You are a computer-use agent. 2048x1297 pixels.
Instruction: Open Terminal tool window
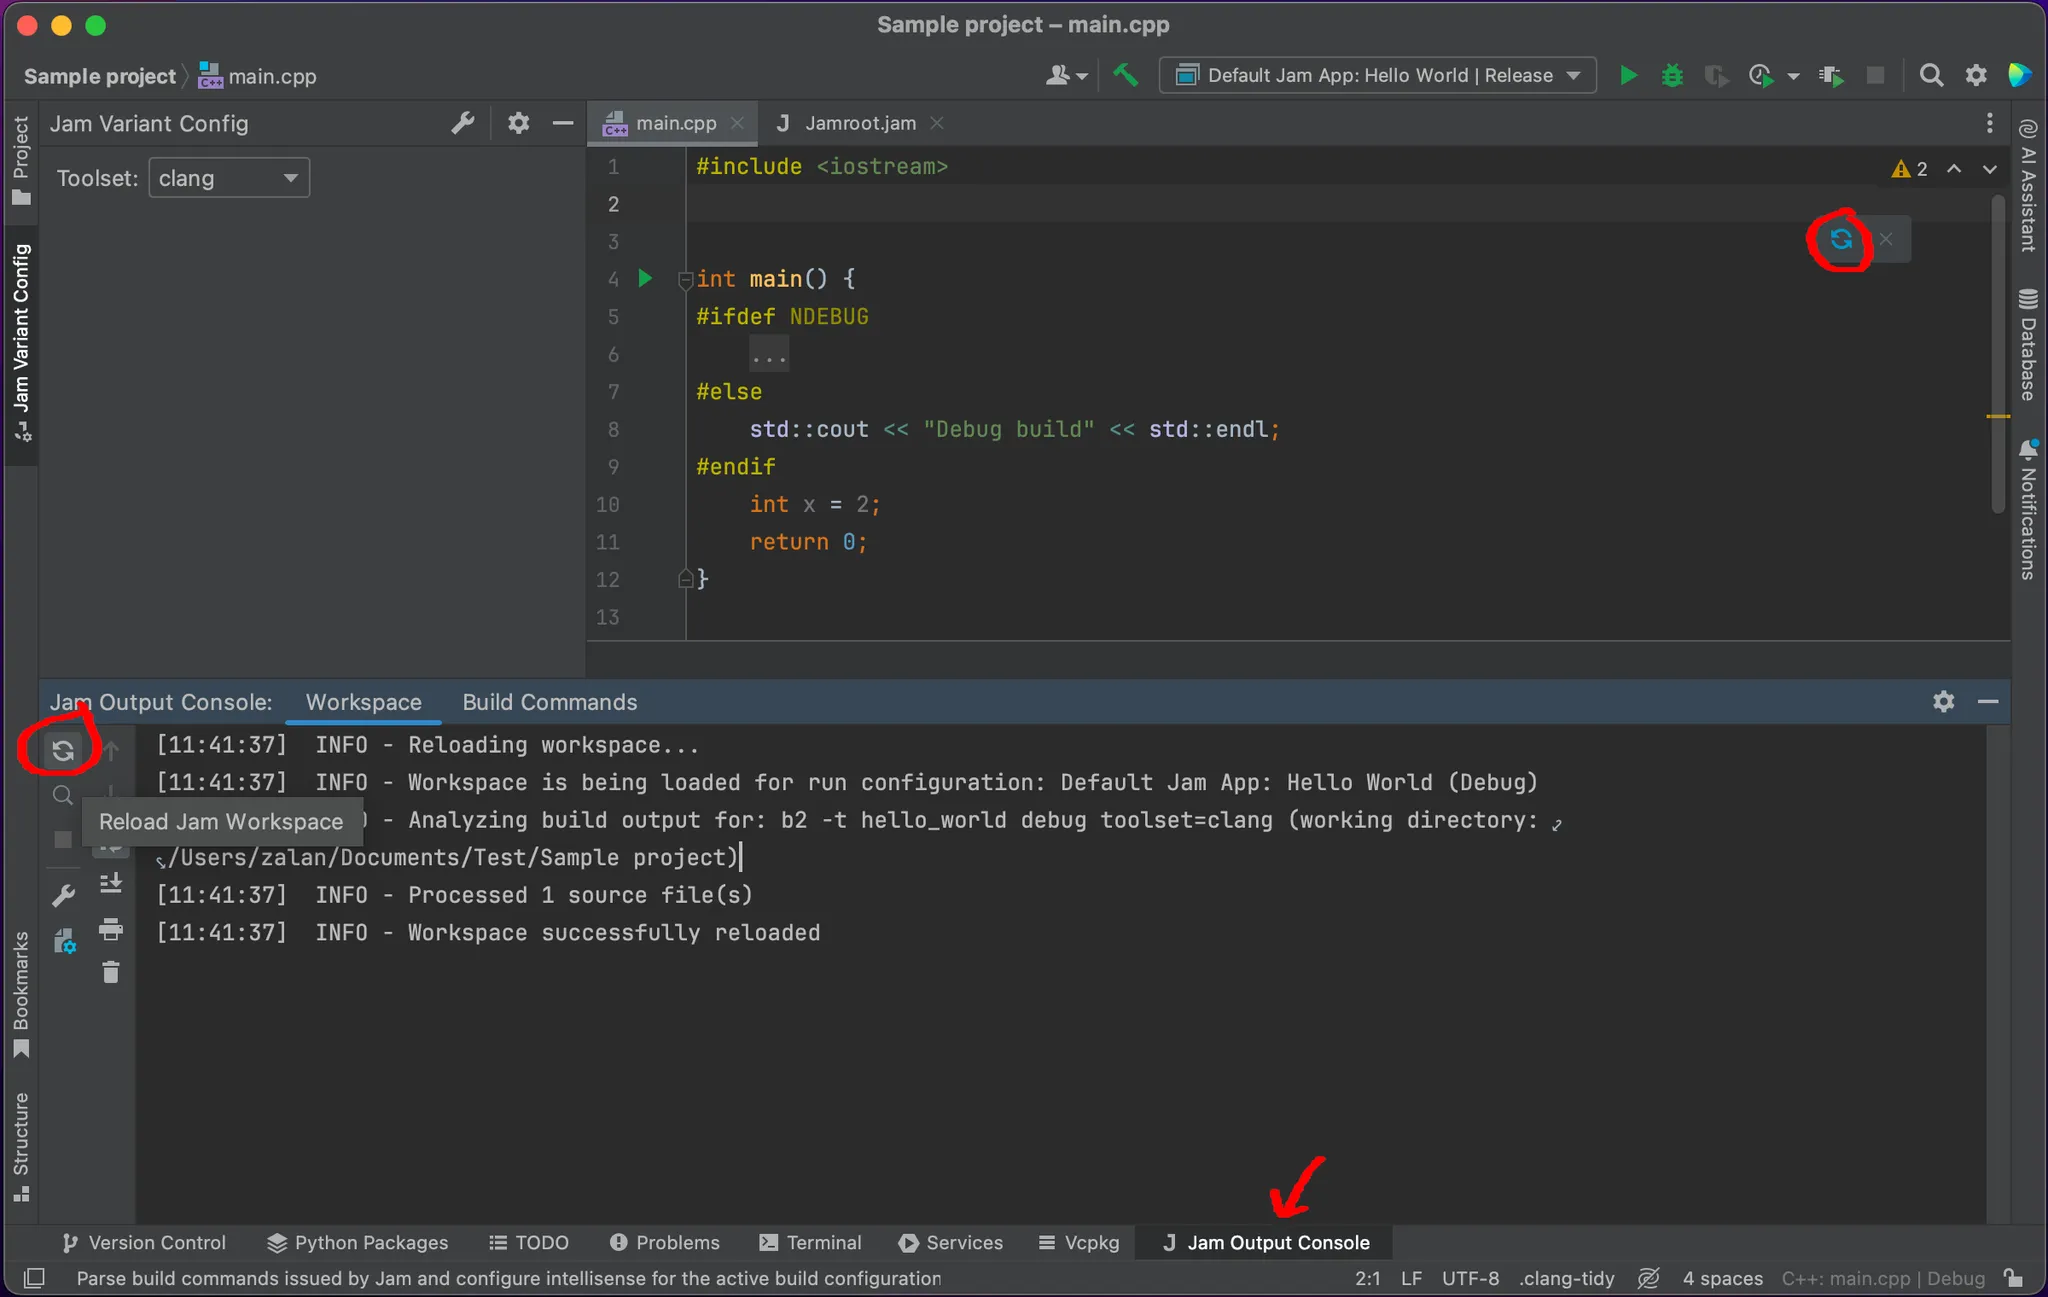click(x=810, y=1242)
